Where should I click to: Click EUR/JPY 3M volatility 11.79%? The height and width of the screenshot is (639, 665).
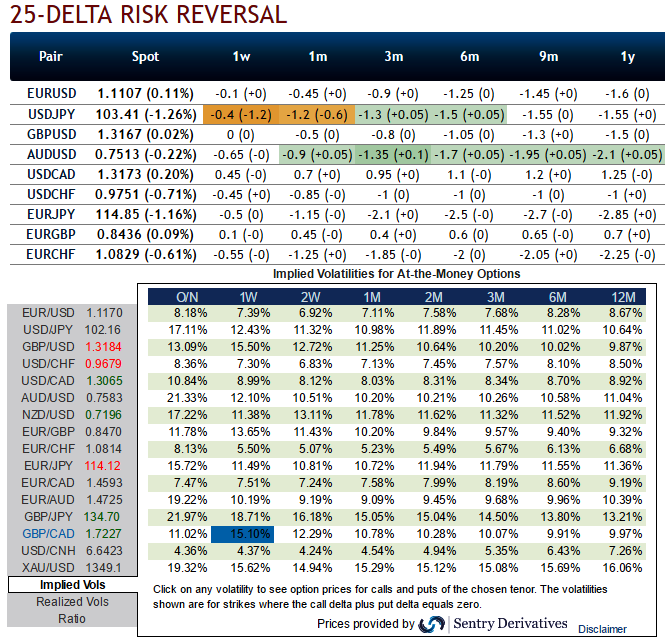pos(499,466)
